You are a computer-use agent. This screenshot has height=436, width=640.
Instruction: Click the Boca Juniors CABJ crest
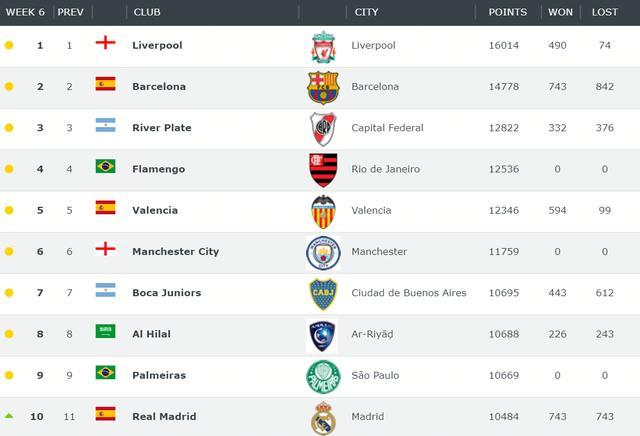(x=323, y=294)
